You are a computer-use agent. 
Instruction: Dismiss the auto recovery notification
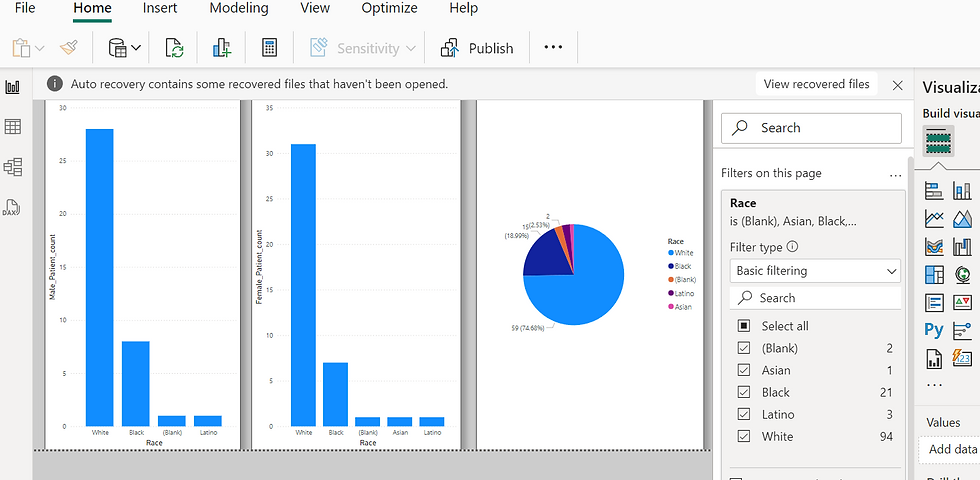(x=898, y=86)
